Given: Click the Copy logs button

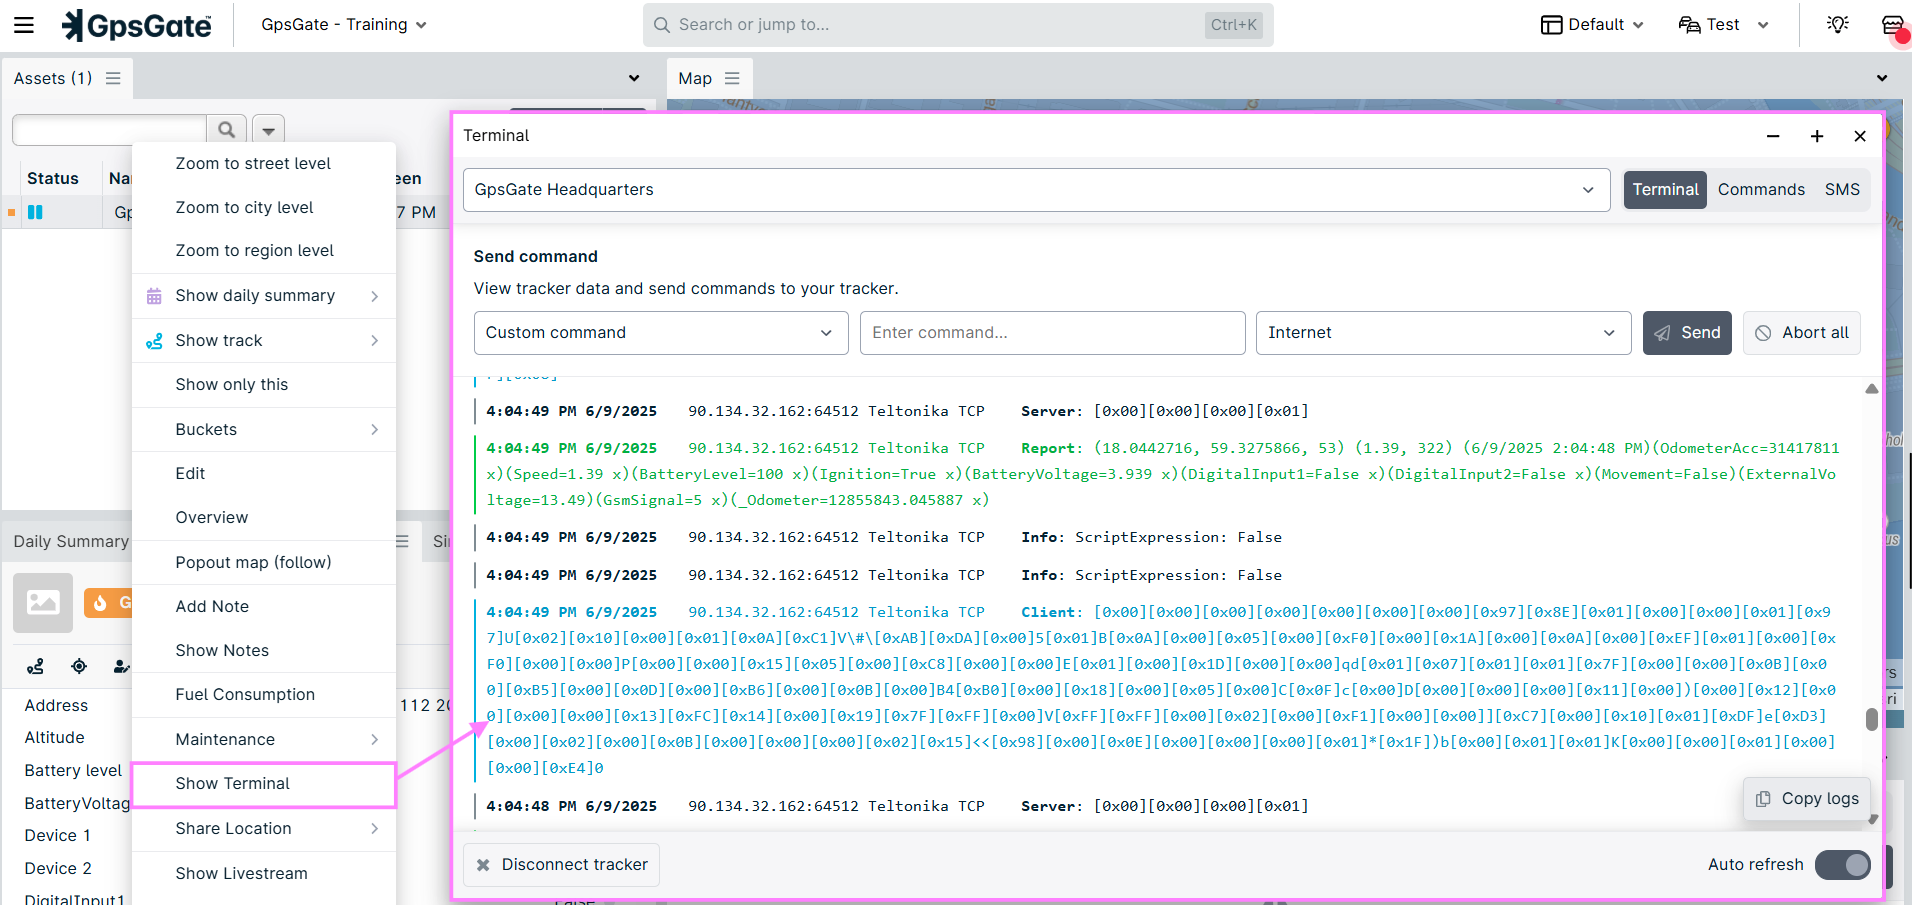Looking at the screenshot, I should pos(1807,799).
